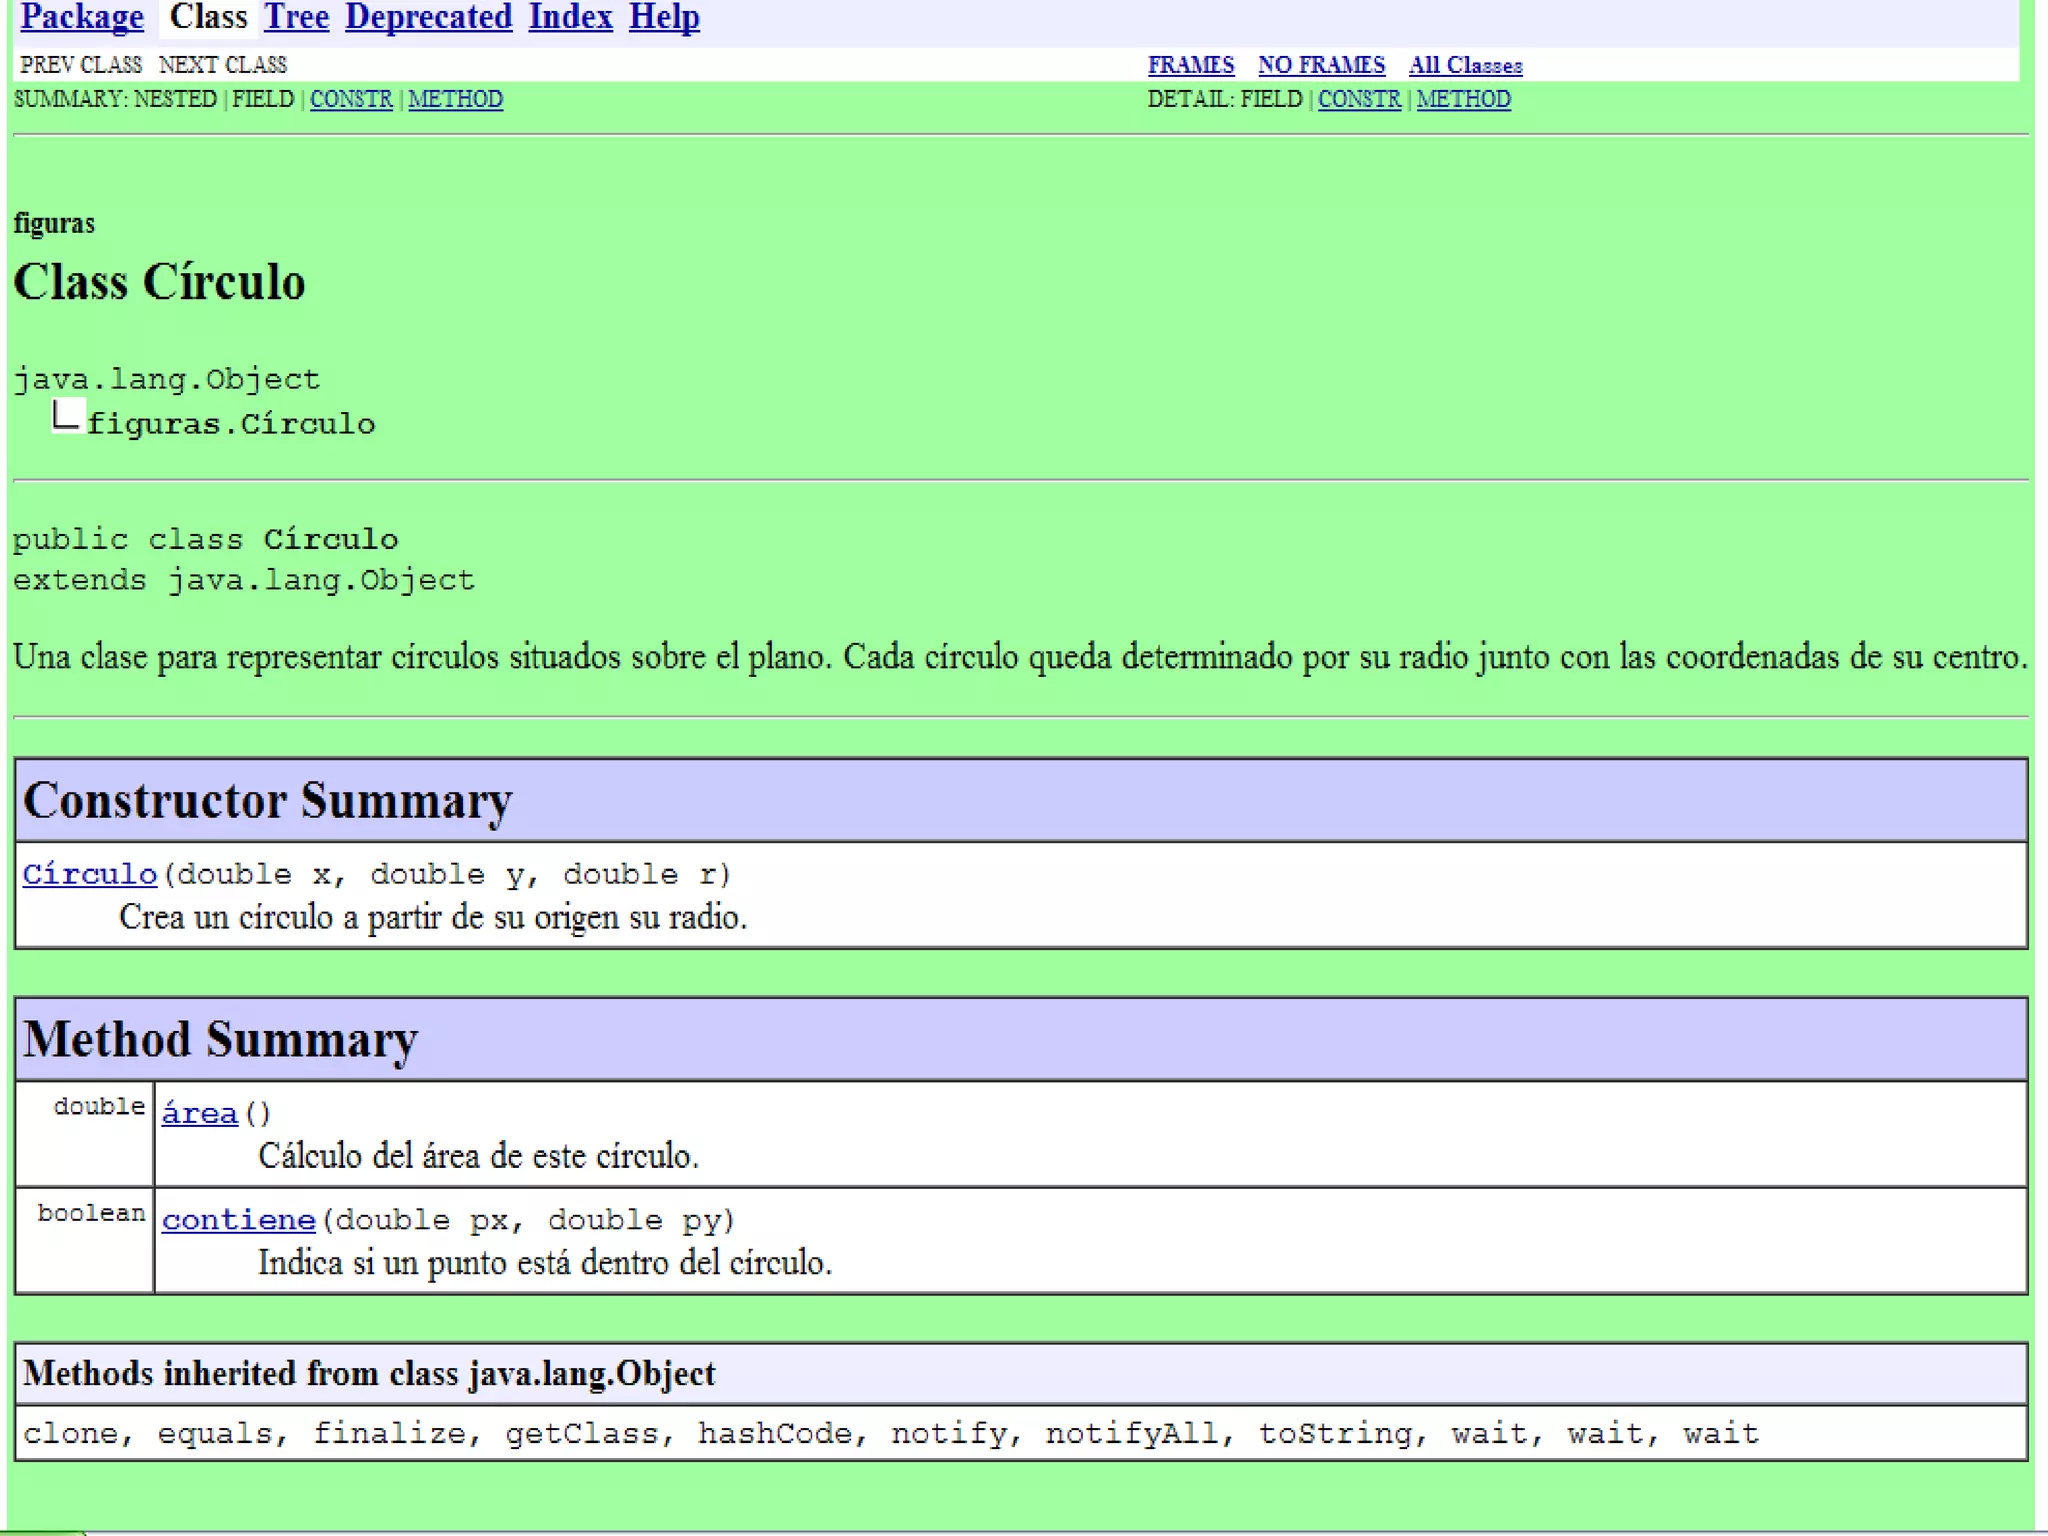2048x1536 pixels.
Task: Jump to METHOD in DETAIL row
Action: [x=1463, y=99]
